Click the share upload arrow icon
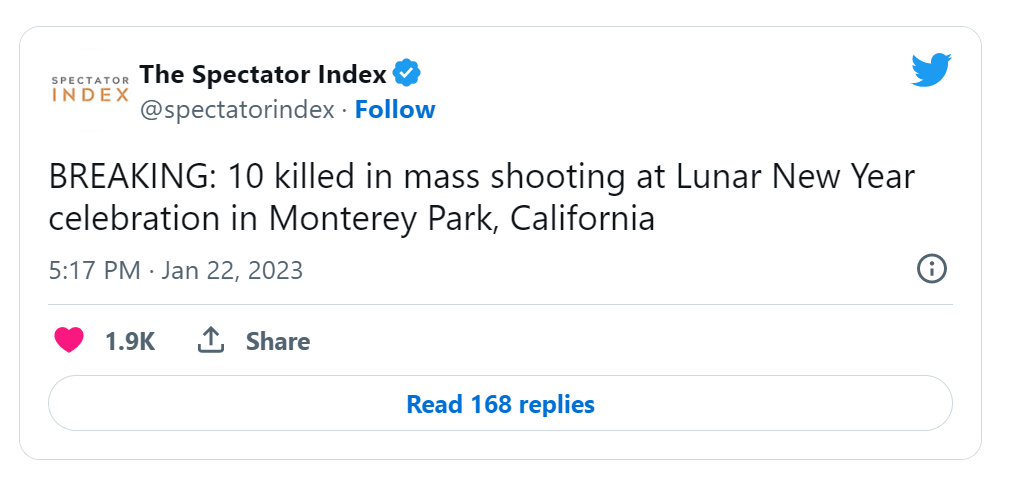Screen dimensions: 1010x477 coord(211,340)
